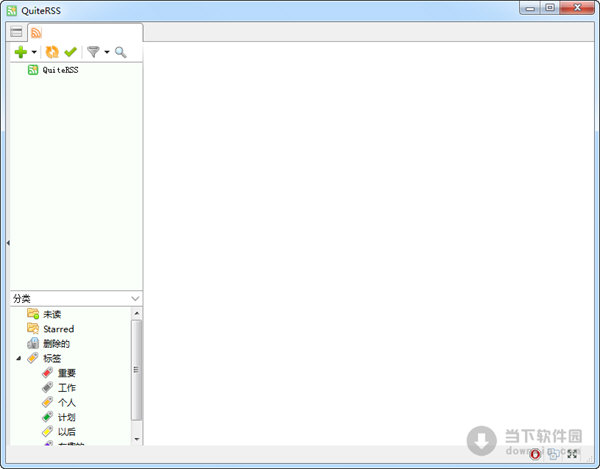Open the main menu button

16,32
